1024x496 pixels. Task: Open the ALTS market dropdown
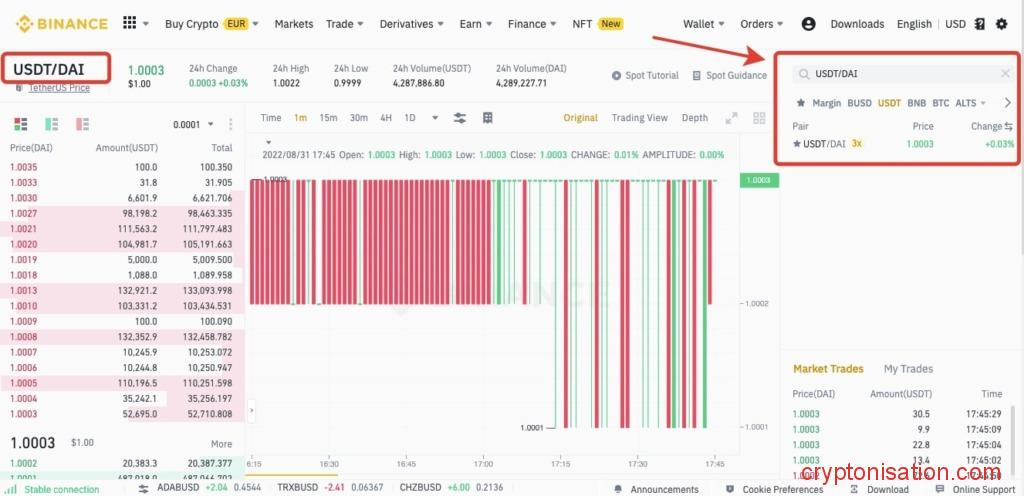click(970, 103)
